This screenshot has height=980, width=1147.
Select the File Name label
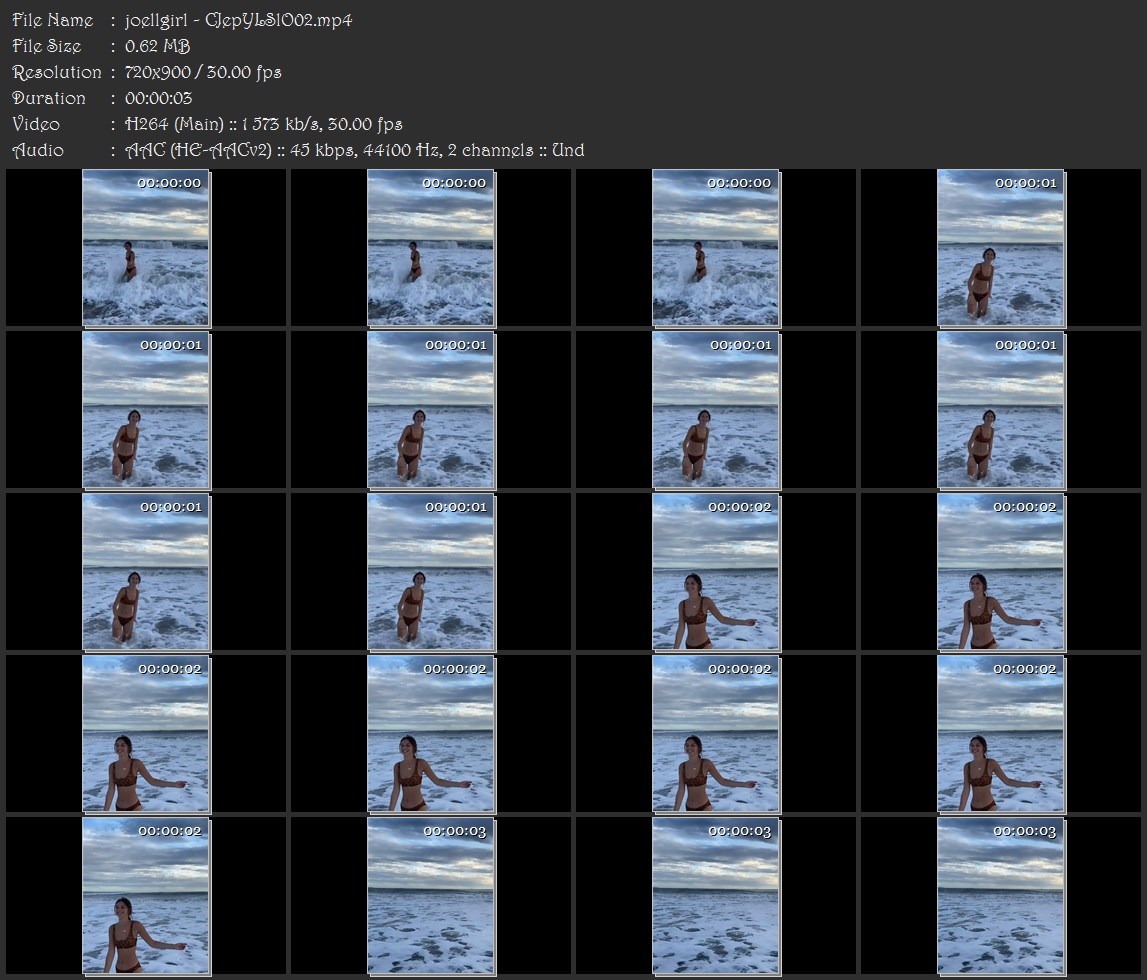[53, 20]
